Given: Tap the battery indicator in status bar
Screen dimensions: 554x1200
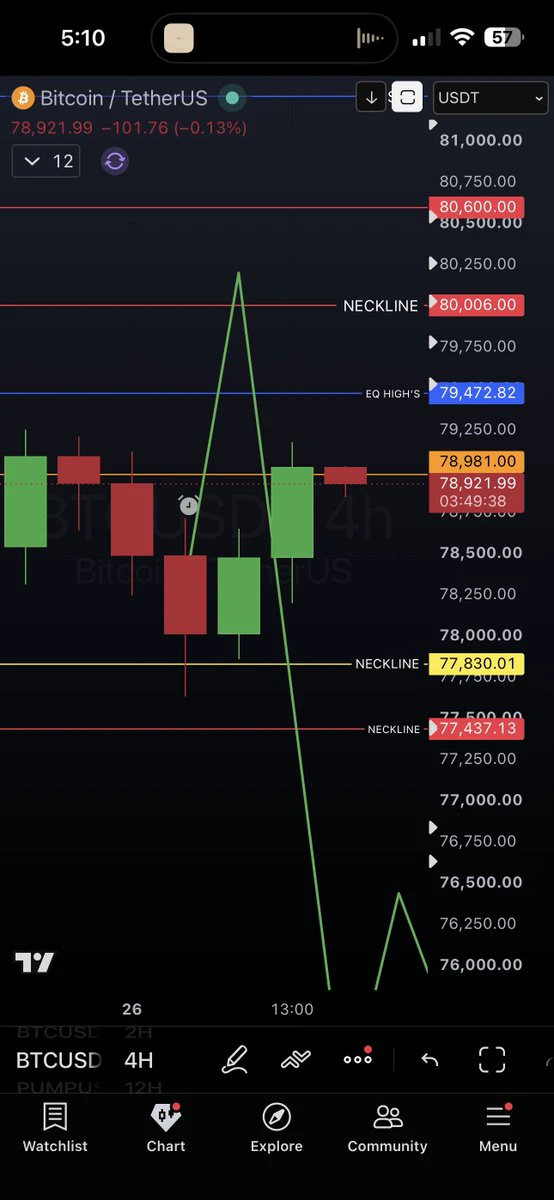Looking at the screenshot, I should pos(503,38).
